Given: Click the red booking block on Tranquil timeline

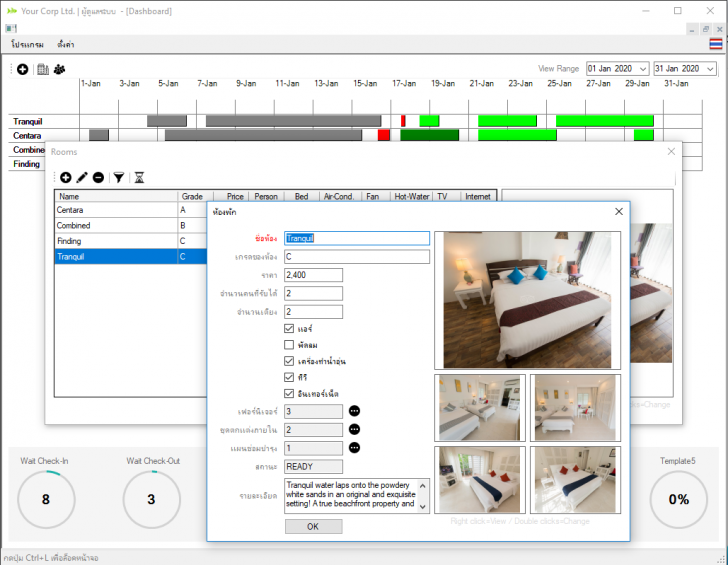Looking at the screenshot, I should click(403, 121).
